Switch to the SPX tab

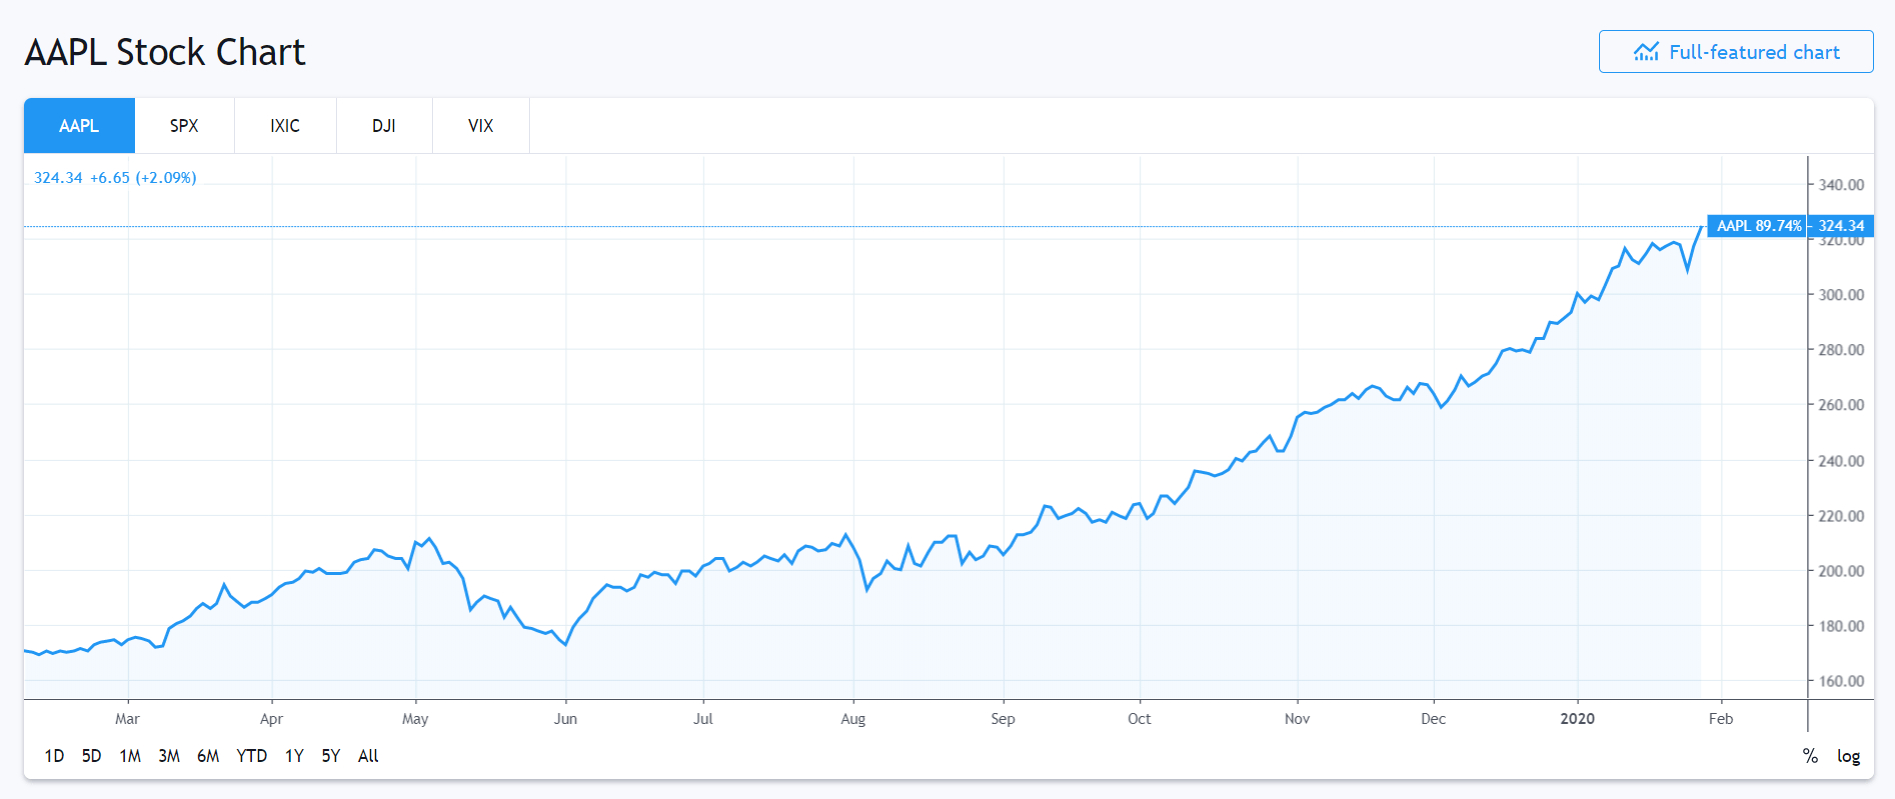click(x=184, y=126)
